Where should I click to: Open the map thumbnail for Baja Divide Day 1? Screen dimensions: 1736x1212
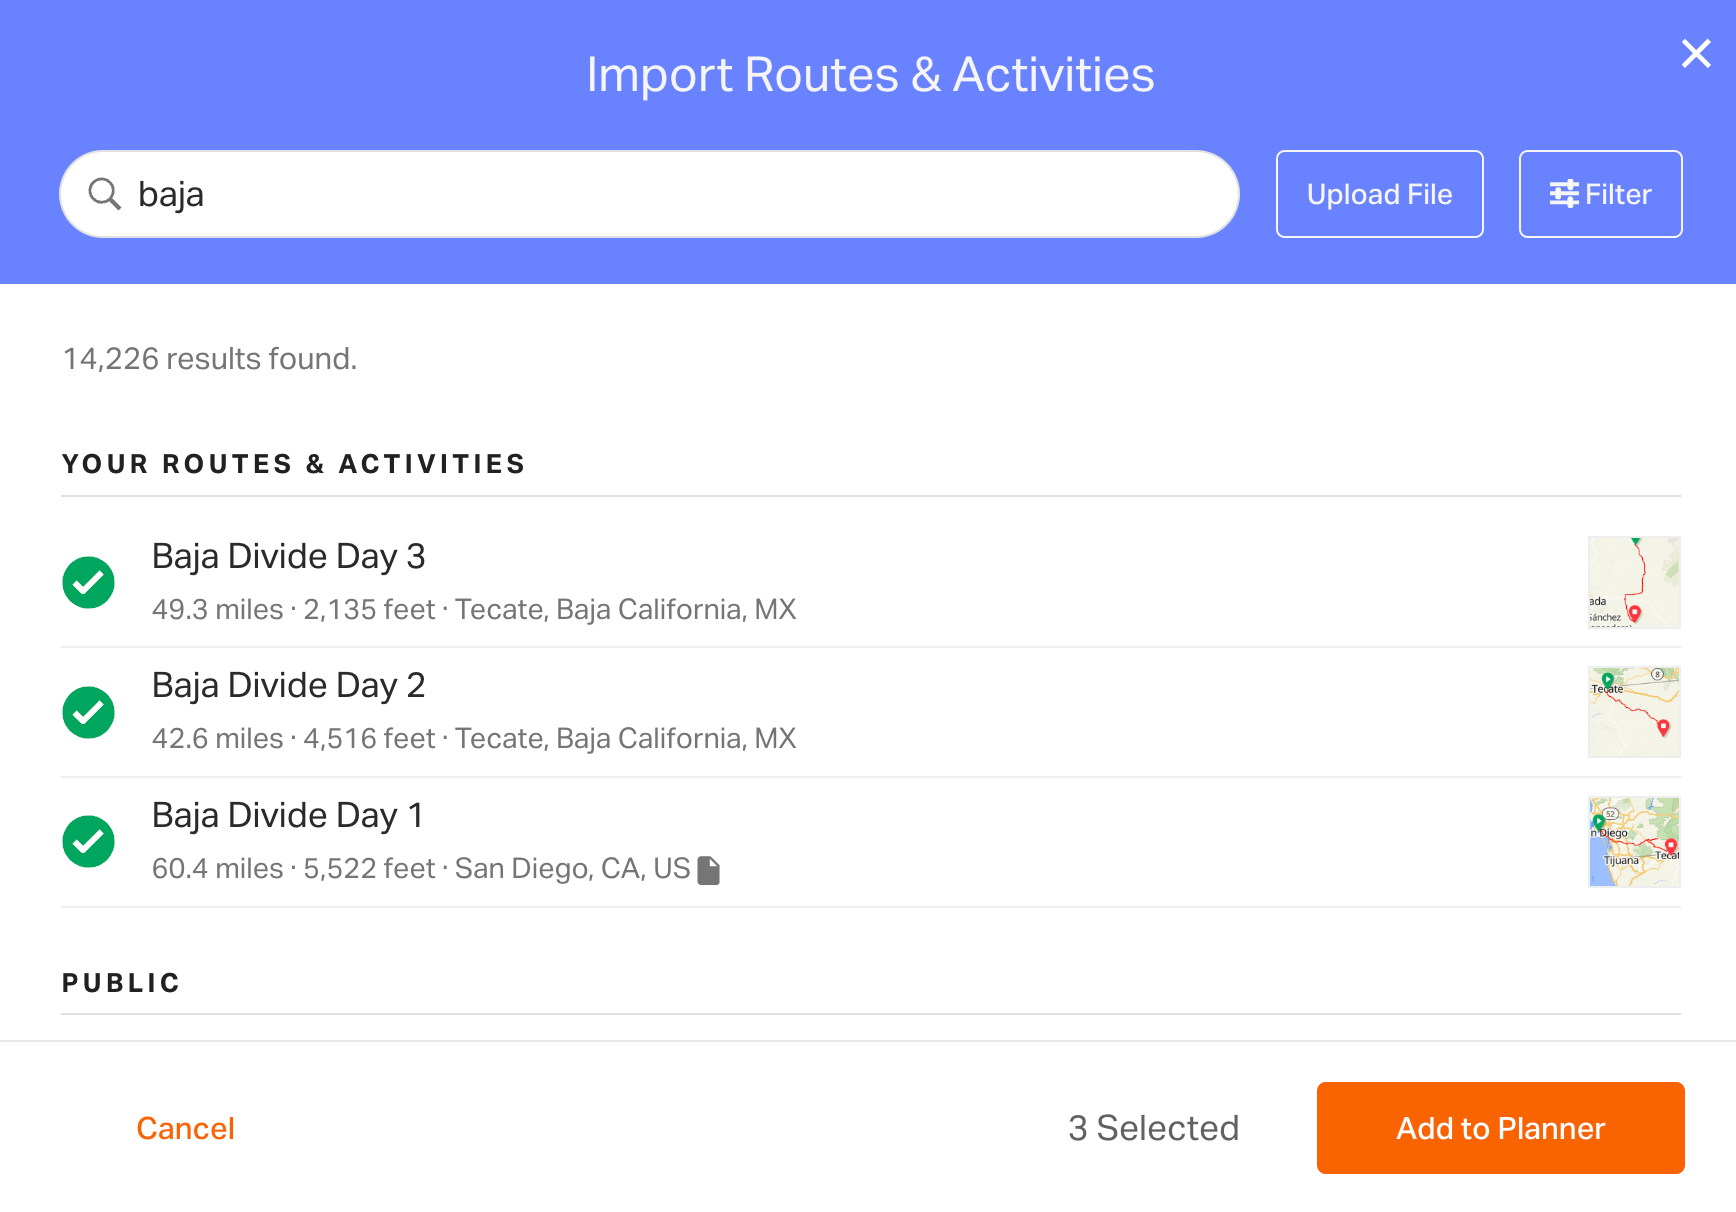point(1634,841)
